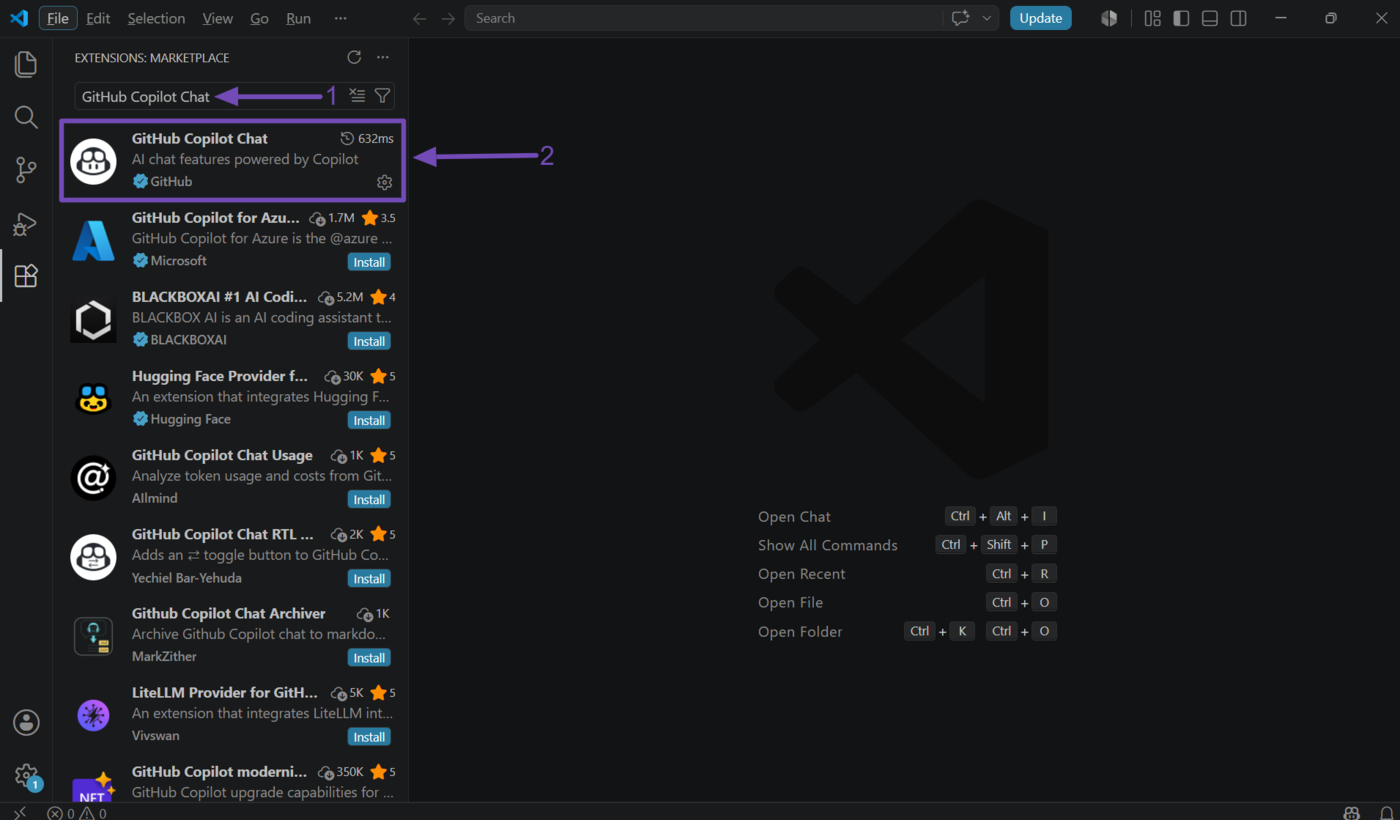Open Manage gear for GitHub Copilot Chat

384,182
